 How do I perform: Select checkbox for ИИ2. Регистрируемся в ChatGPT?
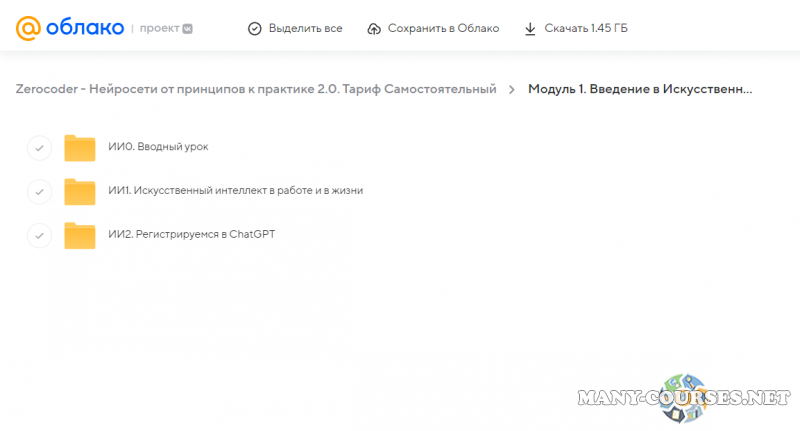38,235
